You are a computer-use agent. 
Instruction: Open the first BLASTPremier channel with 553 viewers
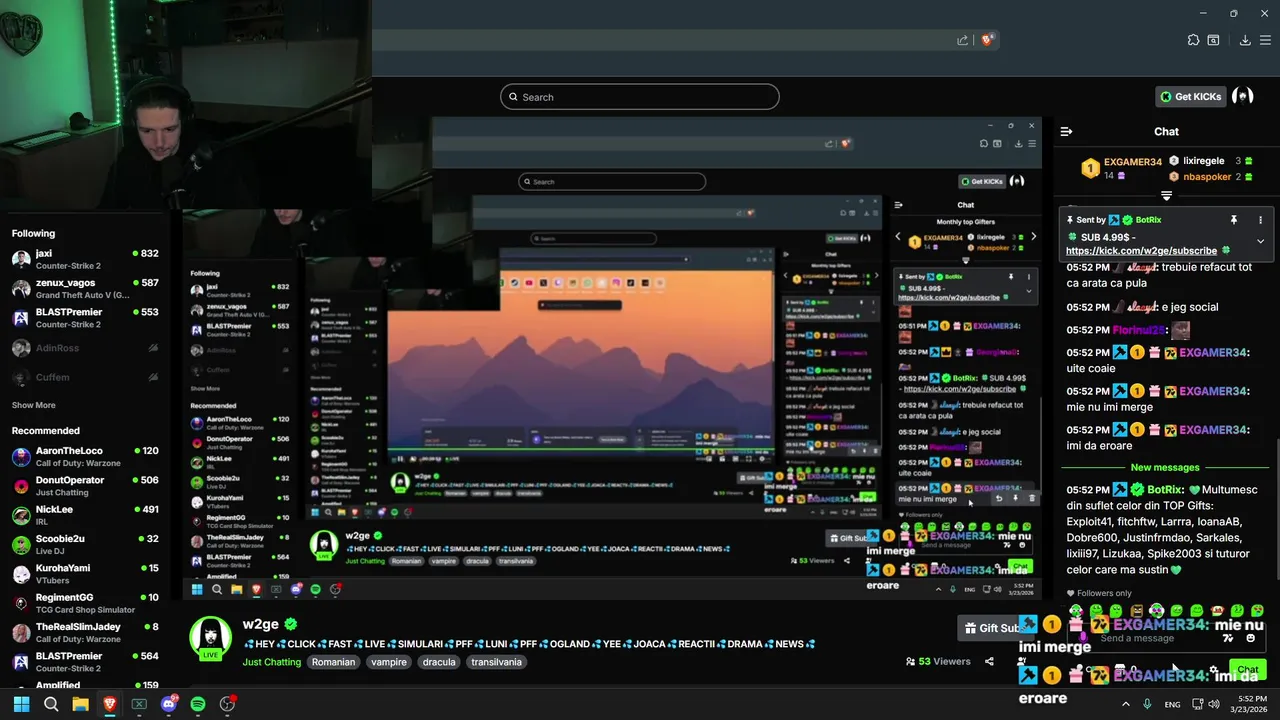(85, 317)
